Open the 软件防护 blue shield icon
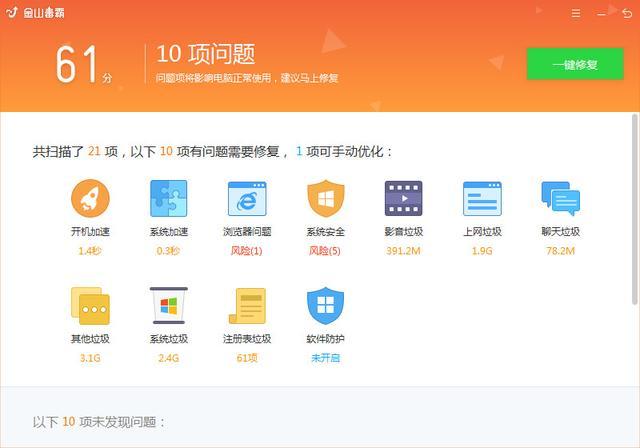The width and height of the screenshot is (640, 448). pyautogui.click(x=325, y=306)
